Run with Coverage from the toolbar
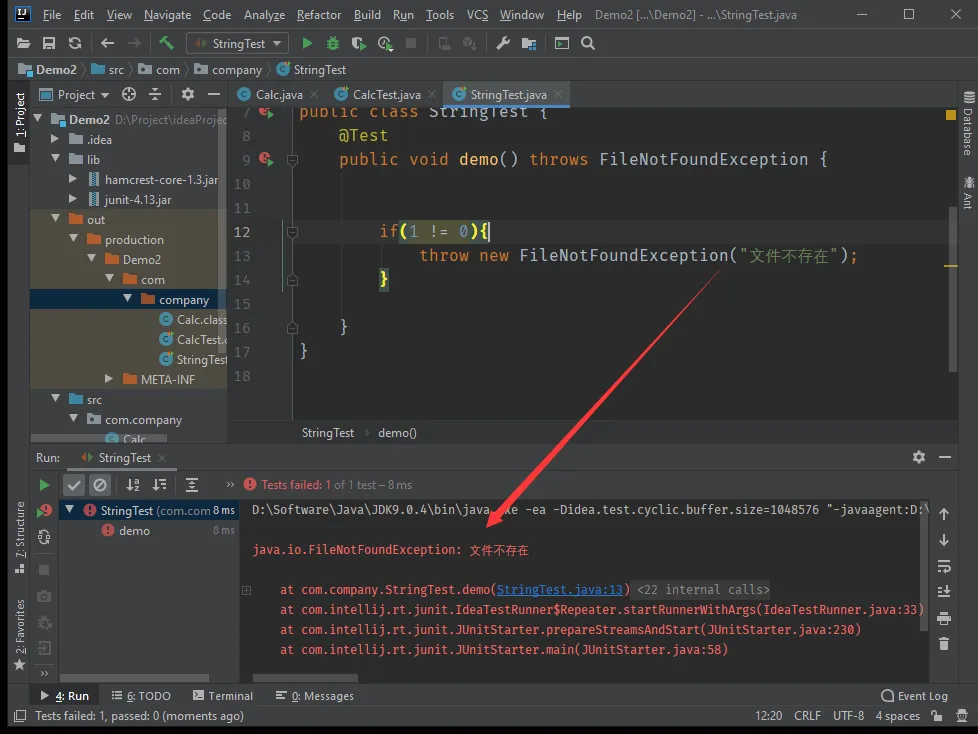The width and height of the screenshot is (978, 734). [359, 43]
